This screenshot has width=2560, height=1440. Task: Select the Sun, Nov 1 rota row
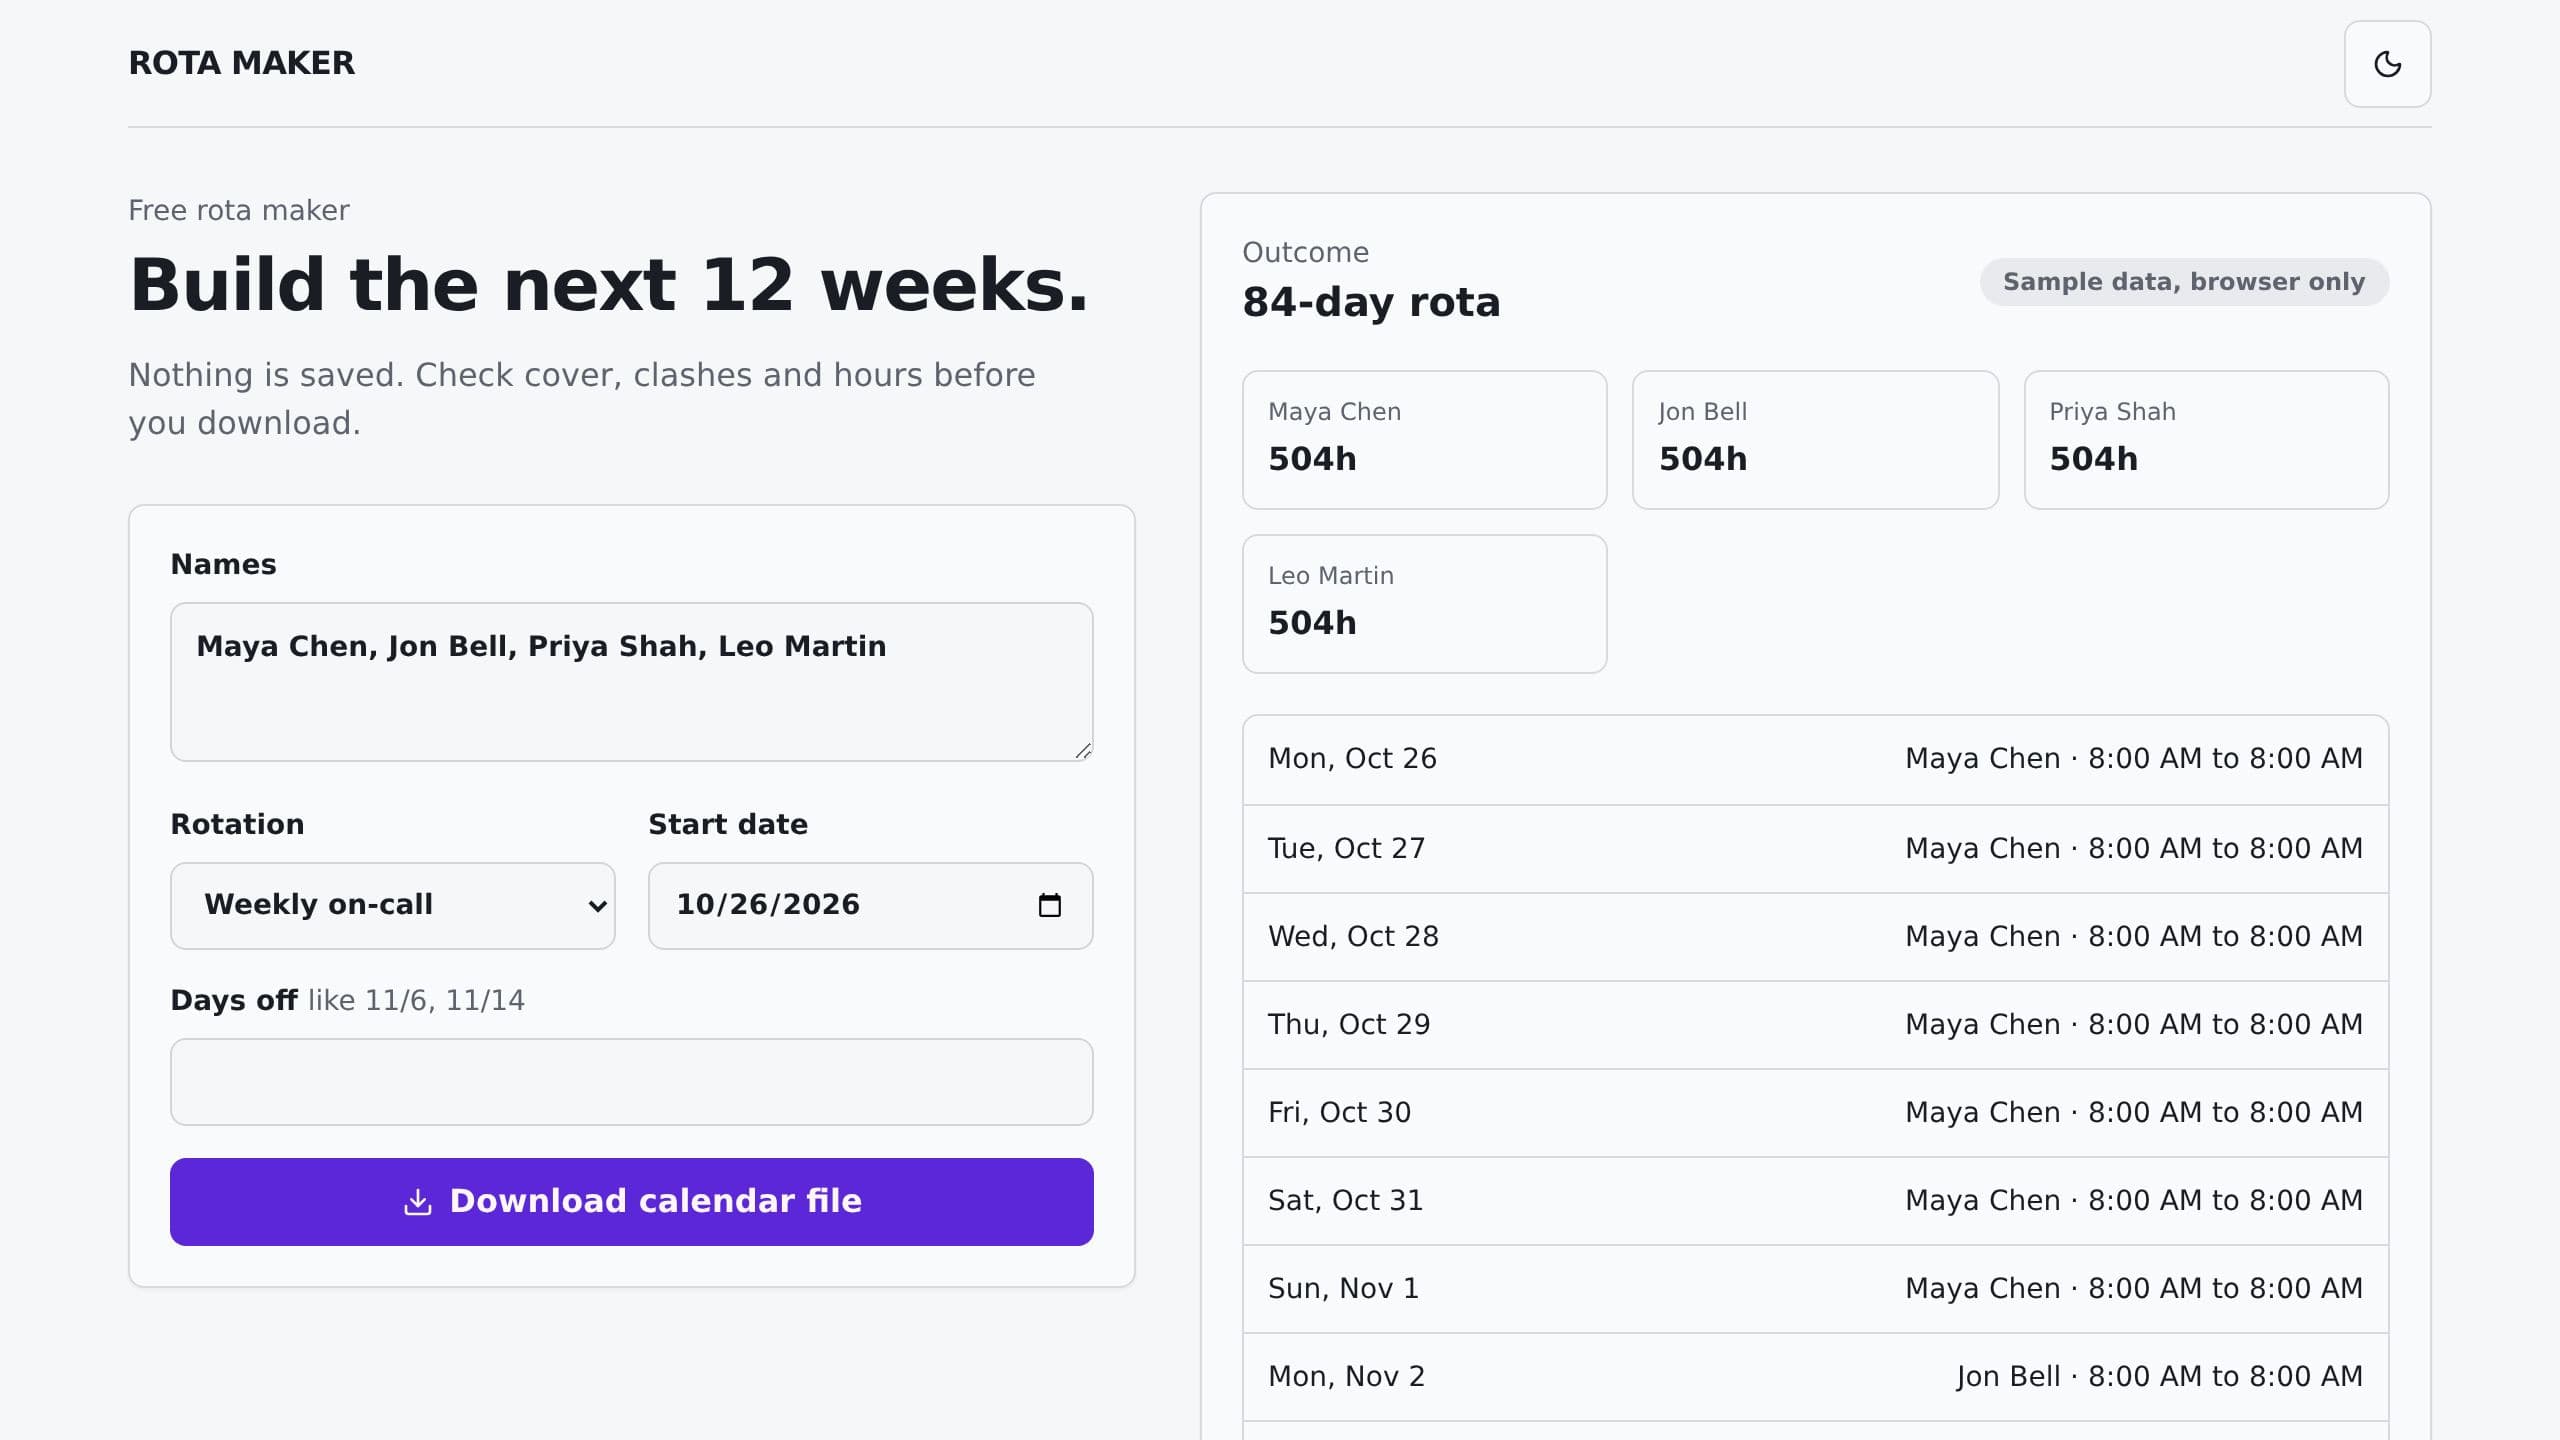coord(1815,1289)
